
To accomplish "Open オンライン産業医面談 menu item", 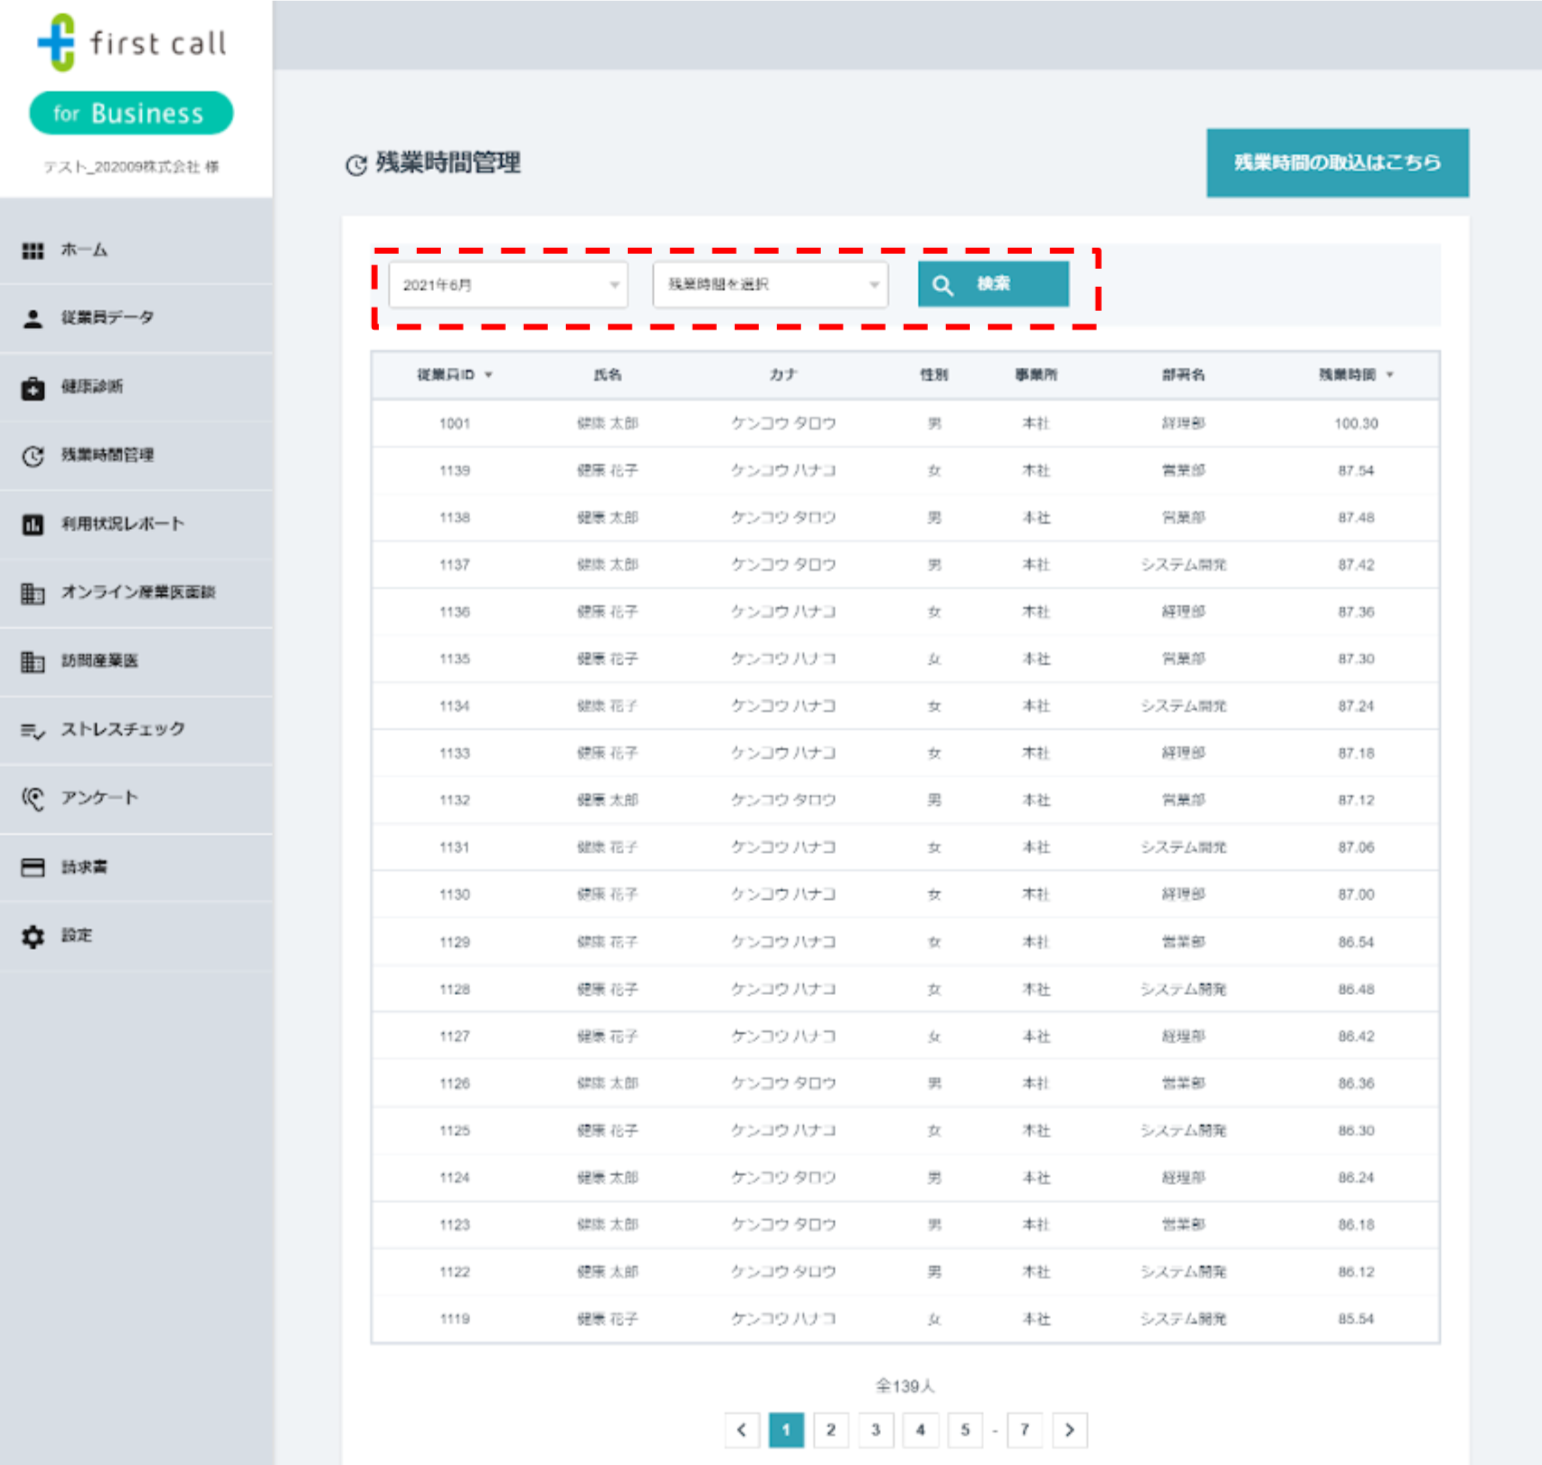I will pyautogui.click(x=138, y=592).
